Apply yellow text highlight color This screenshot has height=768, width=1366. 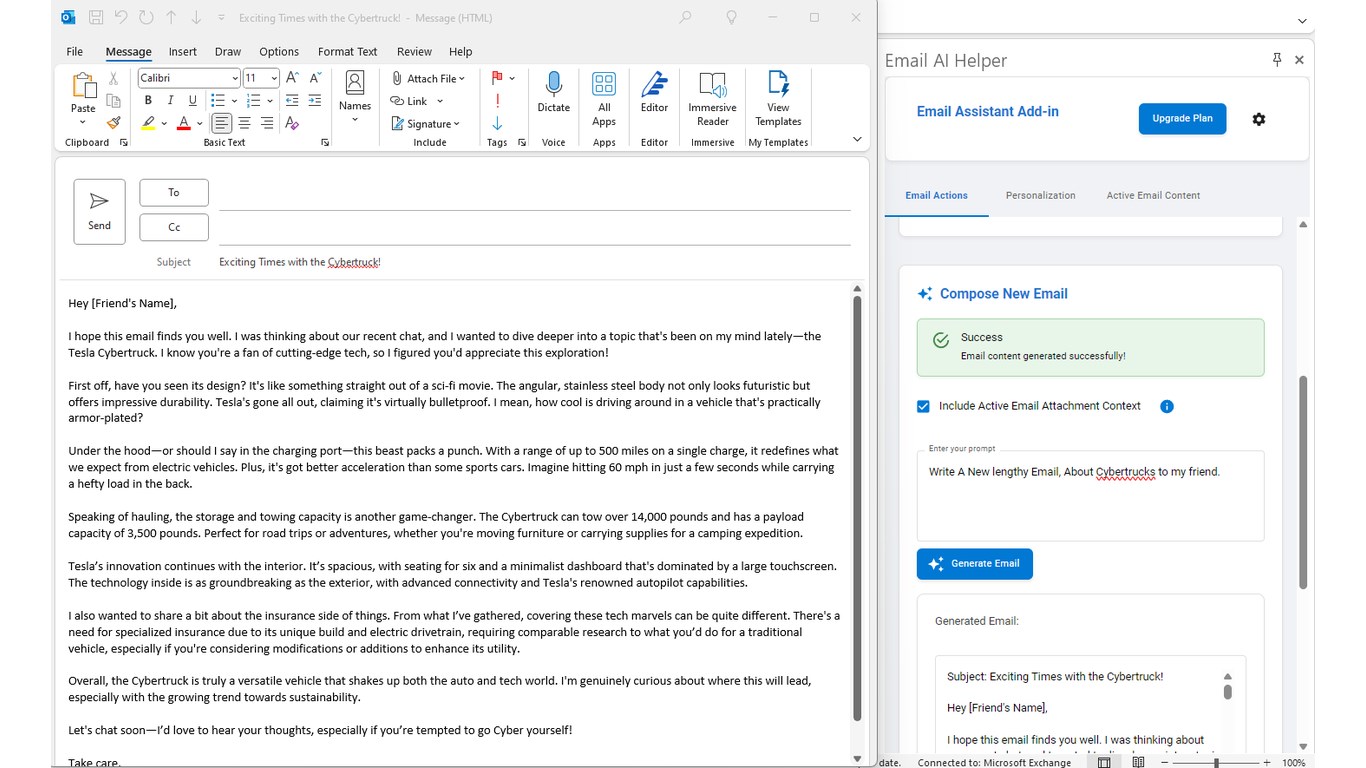[148, 124]
